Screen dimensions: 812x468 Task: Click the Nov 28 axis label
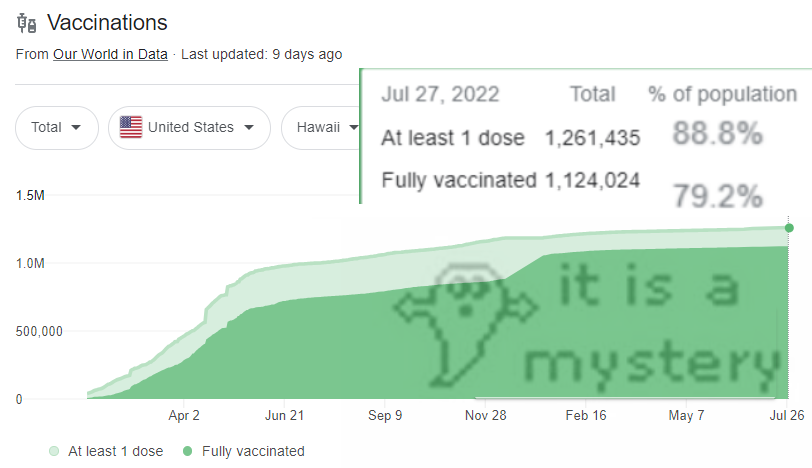pos(486,415)
